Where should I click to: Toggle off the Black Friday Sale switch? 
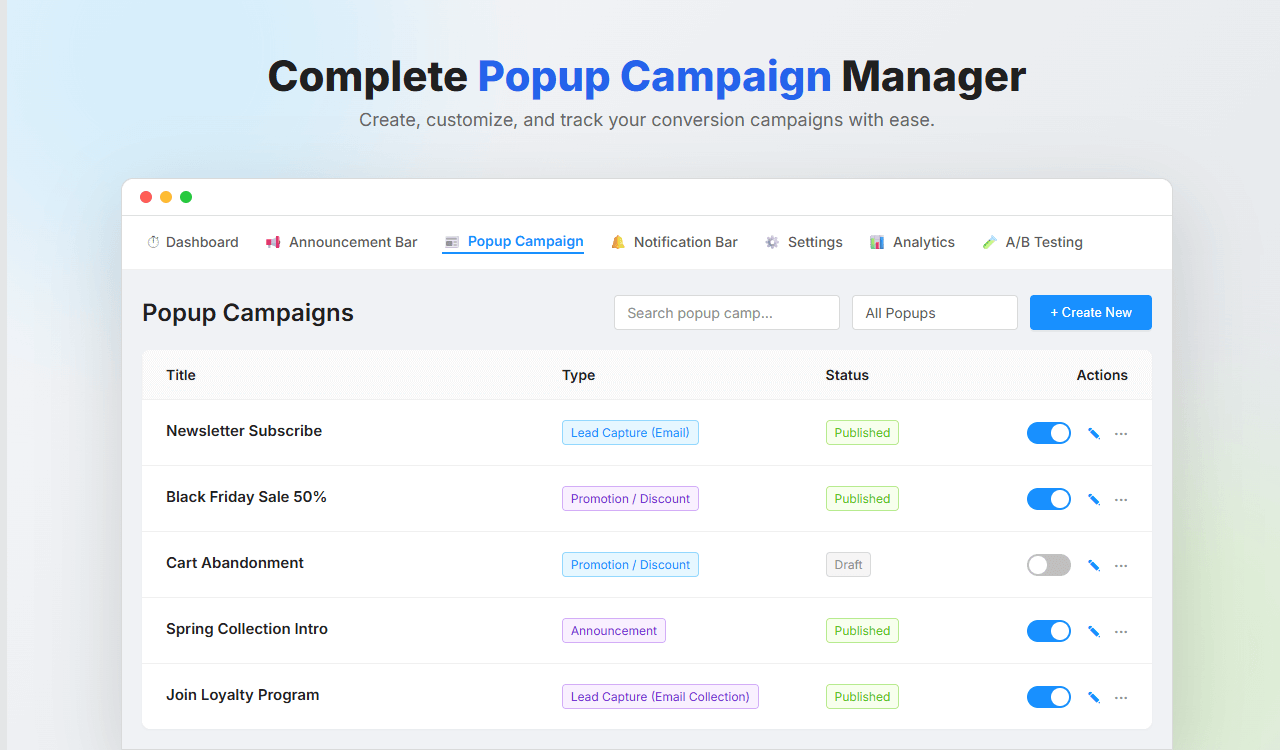[1048, 499]
